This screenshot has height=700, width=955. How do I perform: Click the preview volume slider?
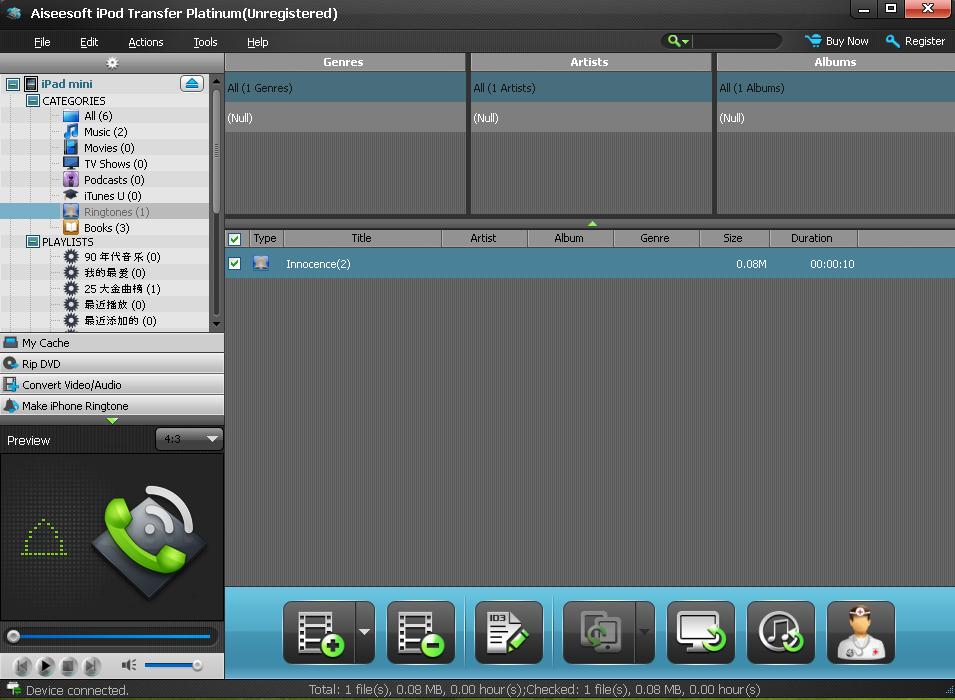coord(173,665)
